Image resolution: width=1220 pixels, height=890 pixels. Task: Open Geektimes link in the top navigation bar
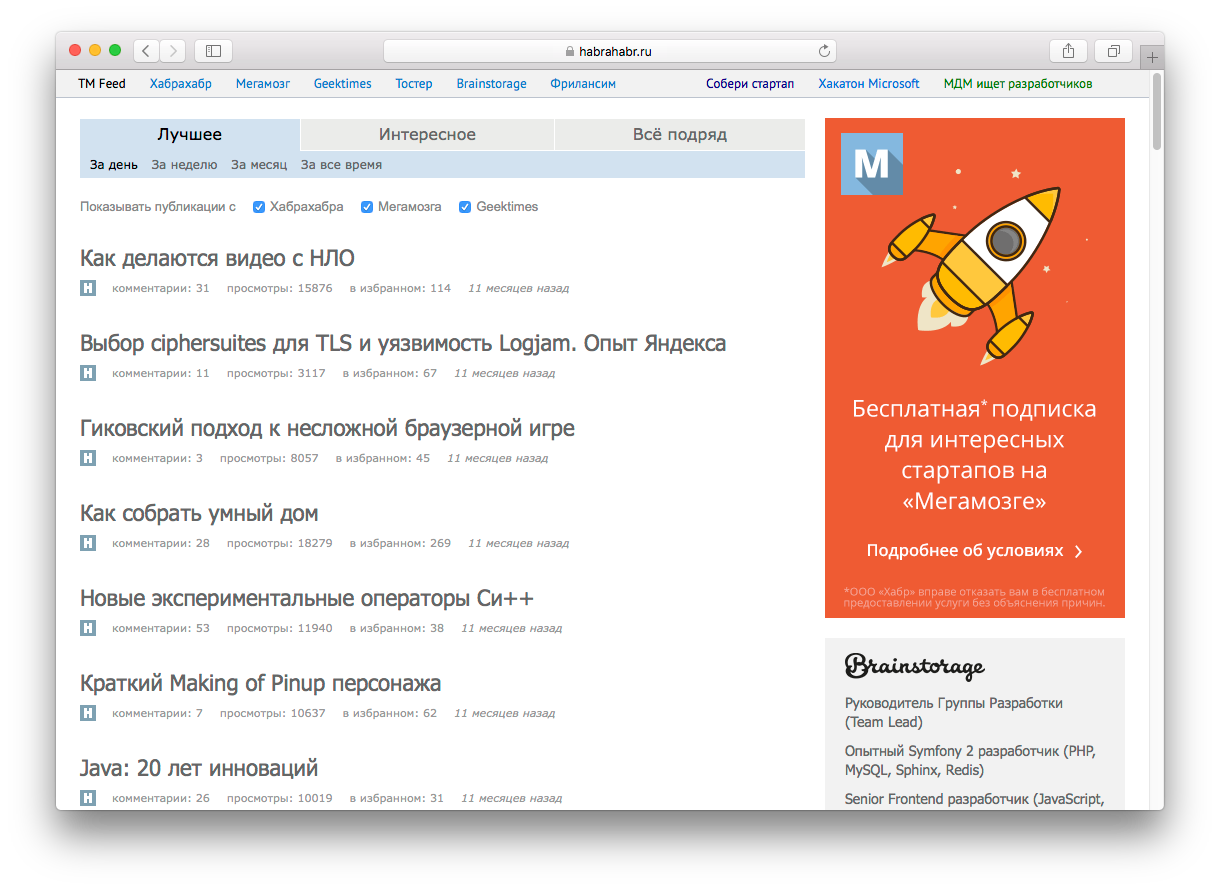[342, 84]
